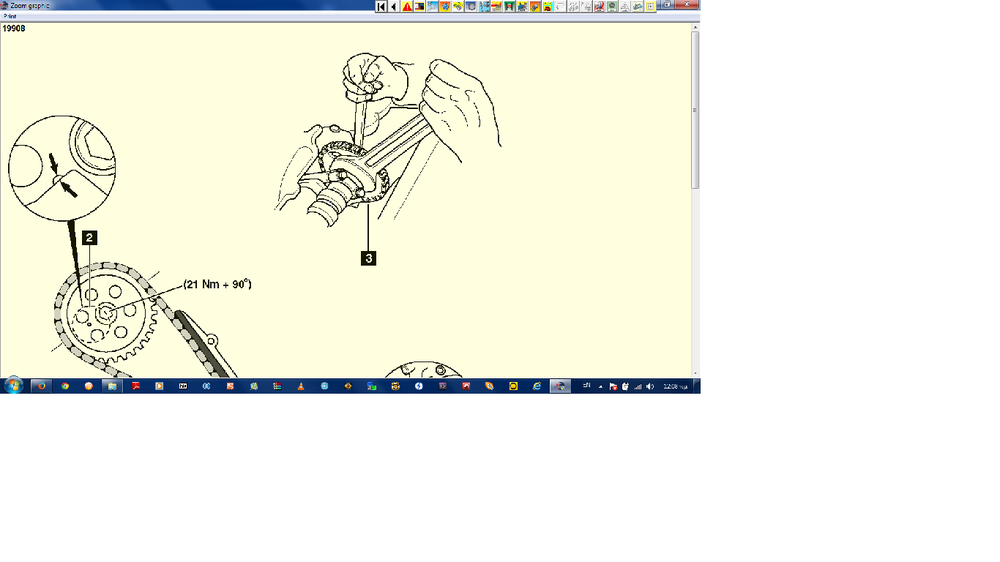This screenshot has width=1000, height=562.
Task: Click the network signal tray icon
Action: [638, 387]
